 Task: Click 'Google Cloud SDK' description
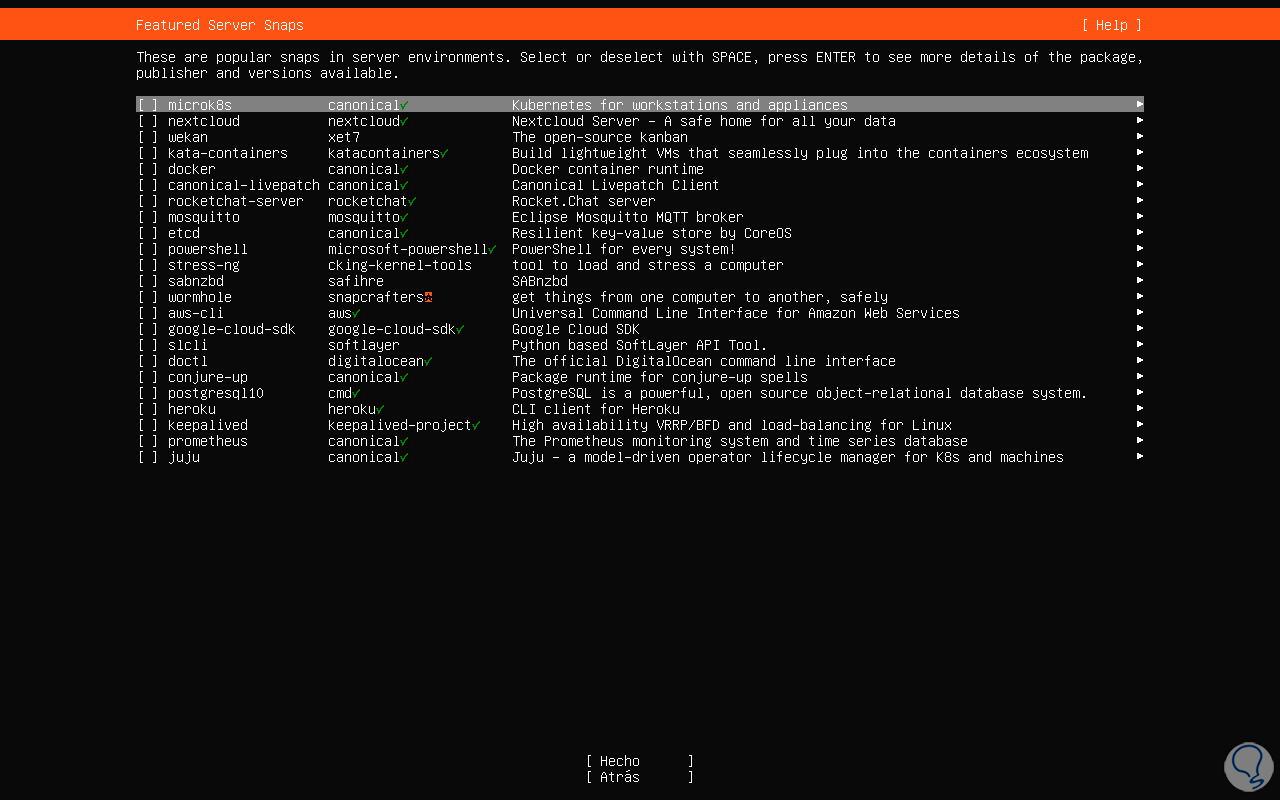pyautogui.click(x=576, y=329)
